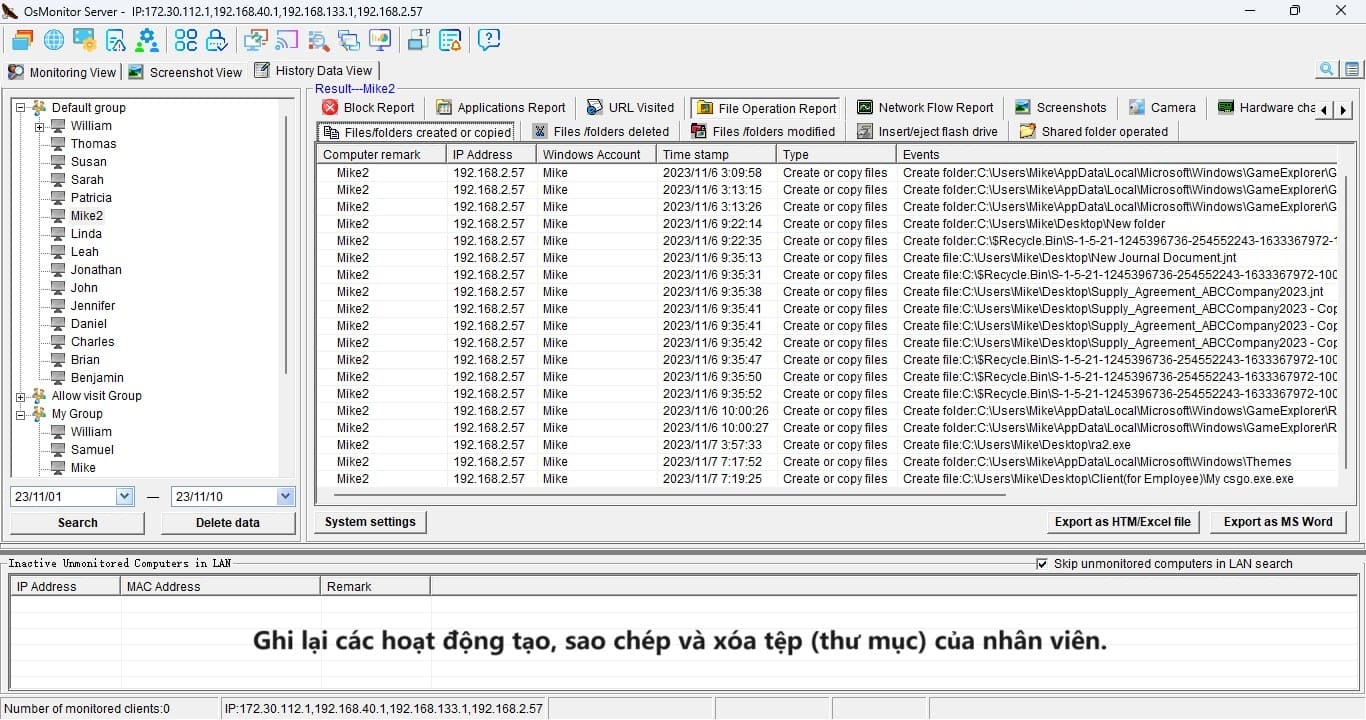This screenshot has width=1366, height=720.
Task: Open System settings
Action: click(370, 522)
